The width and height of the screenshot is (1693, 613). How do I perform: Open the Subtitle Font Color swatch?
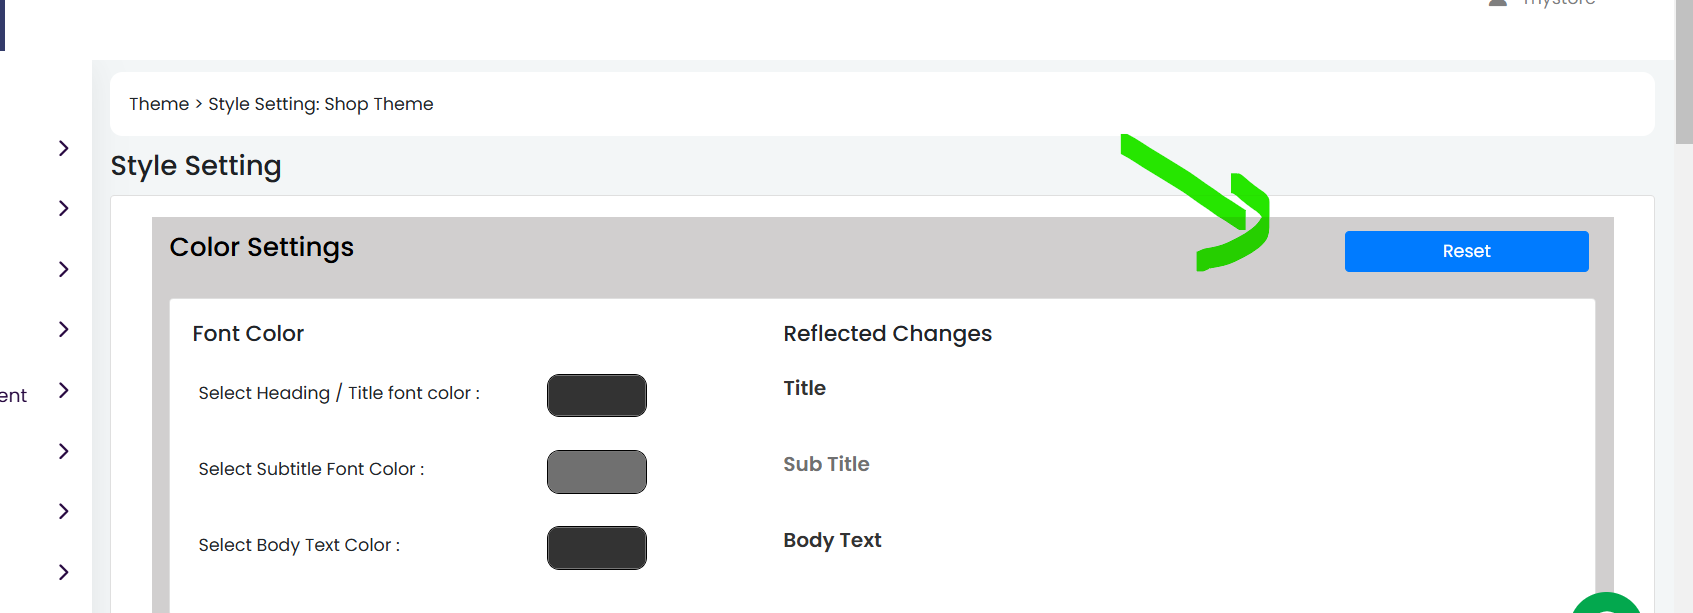[597, 472]
